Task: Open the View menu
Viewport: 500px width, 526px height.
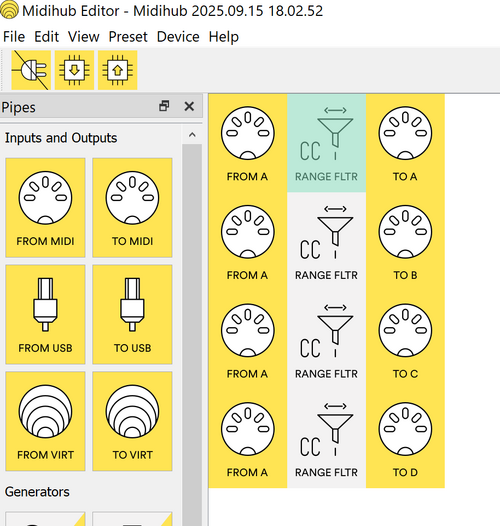Action: [x=84, y=37]
